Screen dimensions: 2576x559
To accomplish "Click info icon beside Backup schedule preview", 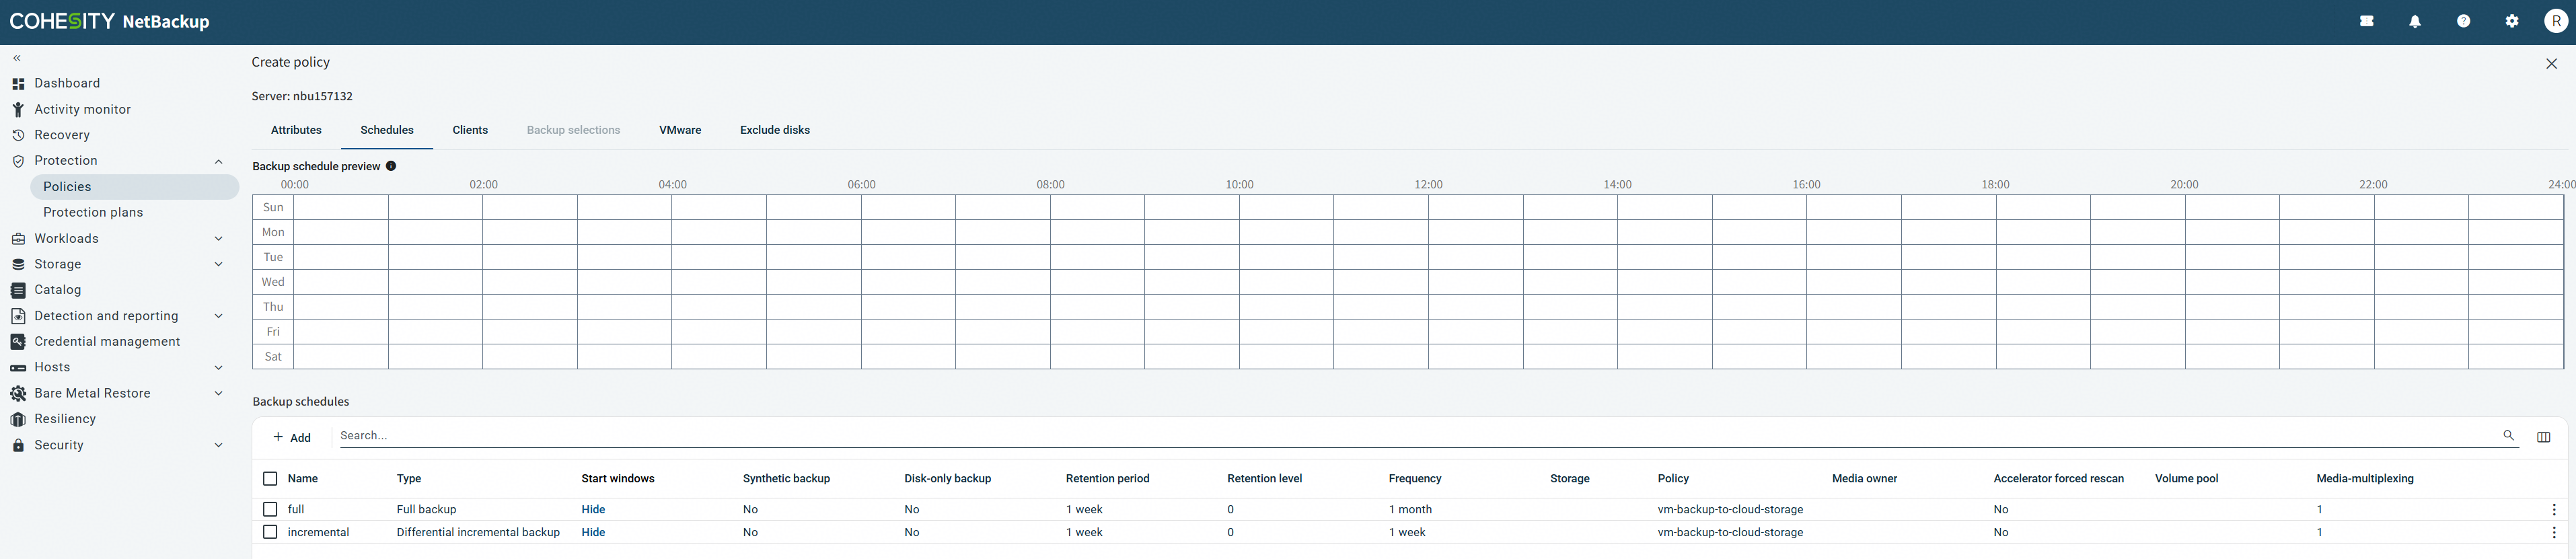I will pos(391,166).
